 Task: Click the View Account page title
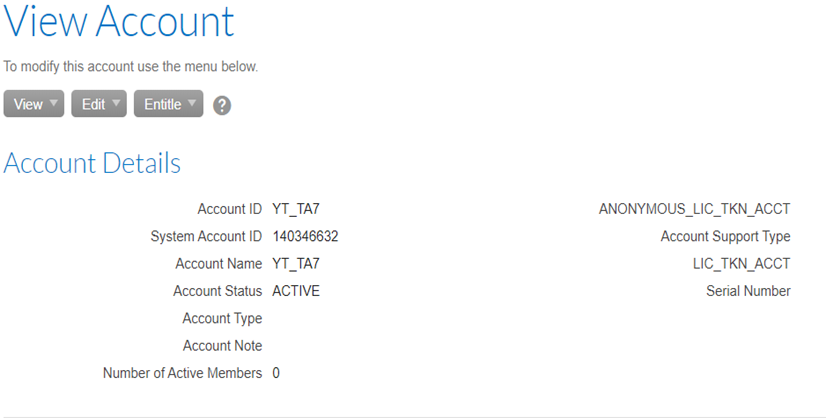119,21
